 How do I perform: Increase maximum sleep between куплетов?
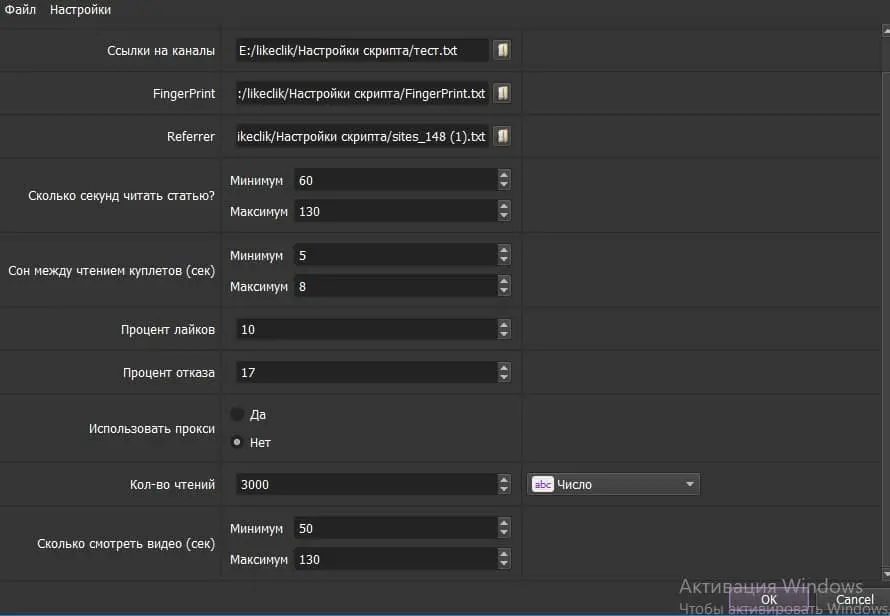point(504,281)
